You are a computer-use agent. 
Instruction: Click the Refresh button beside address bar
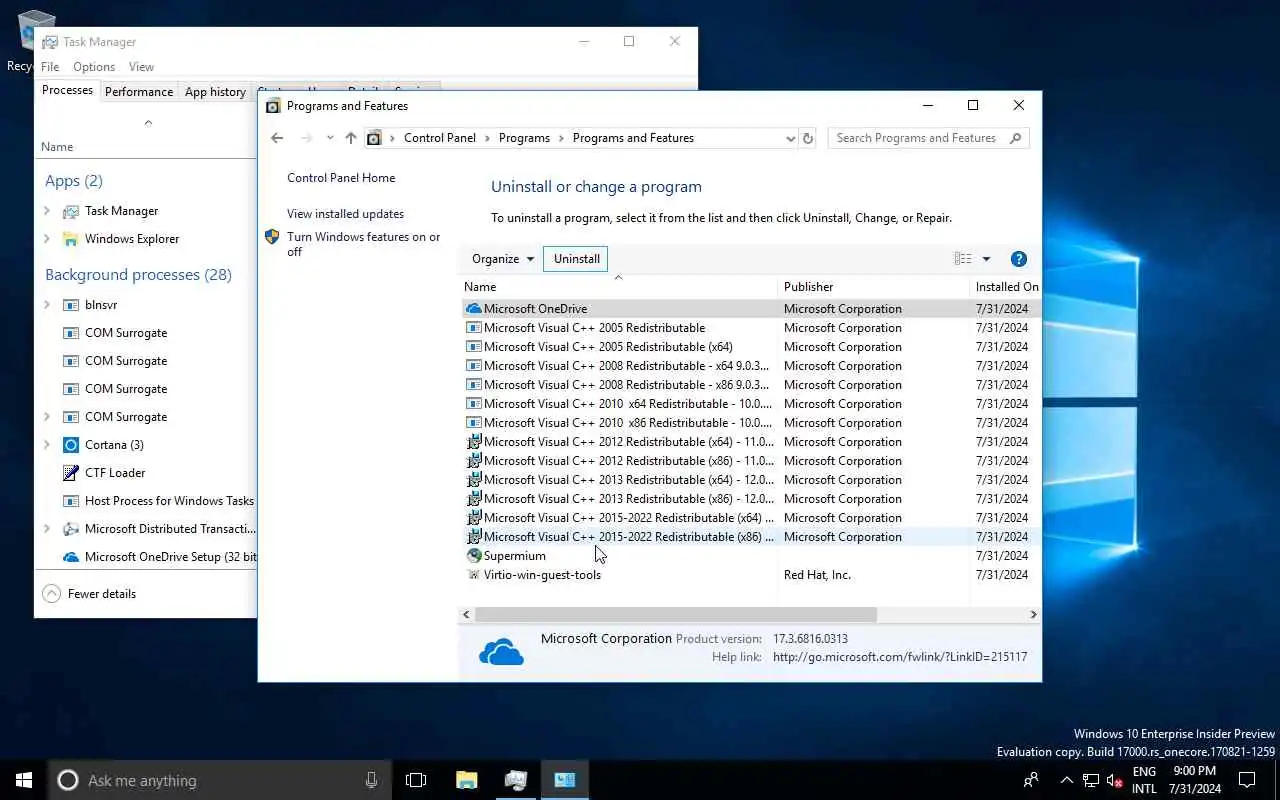[x=808, y=138]
